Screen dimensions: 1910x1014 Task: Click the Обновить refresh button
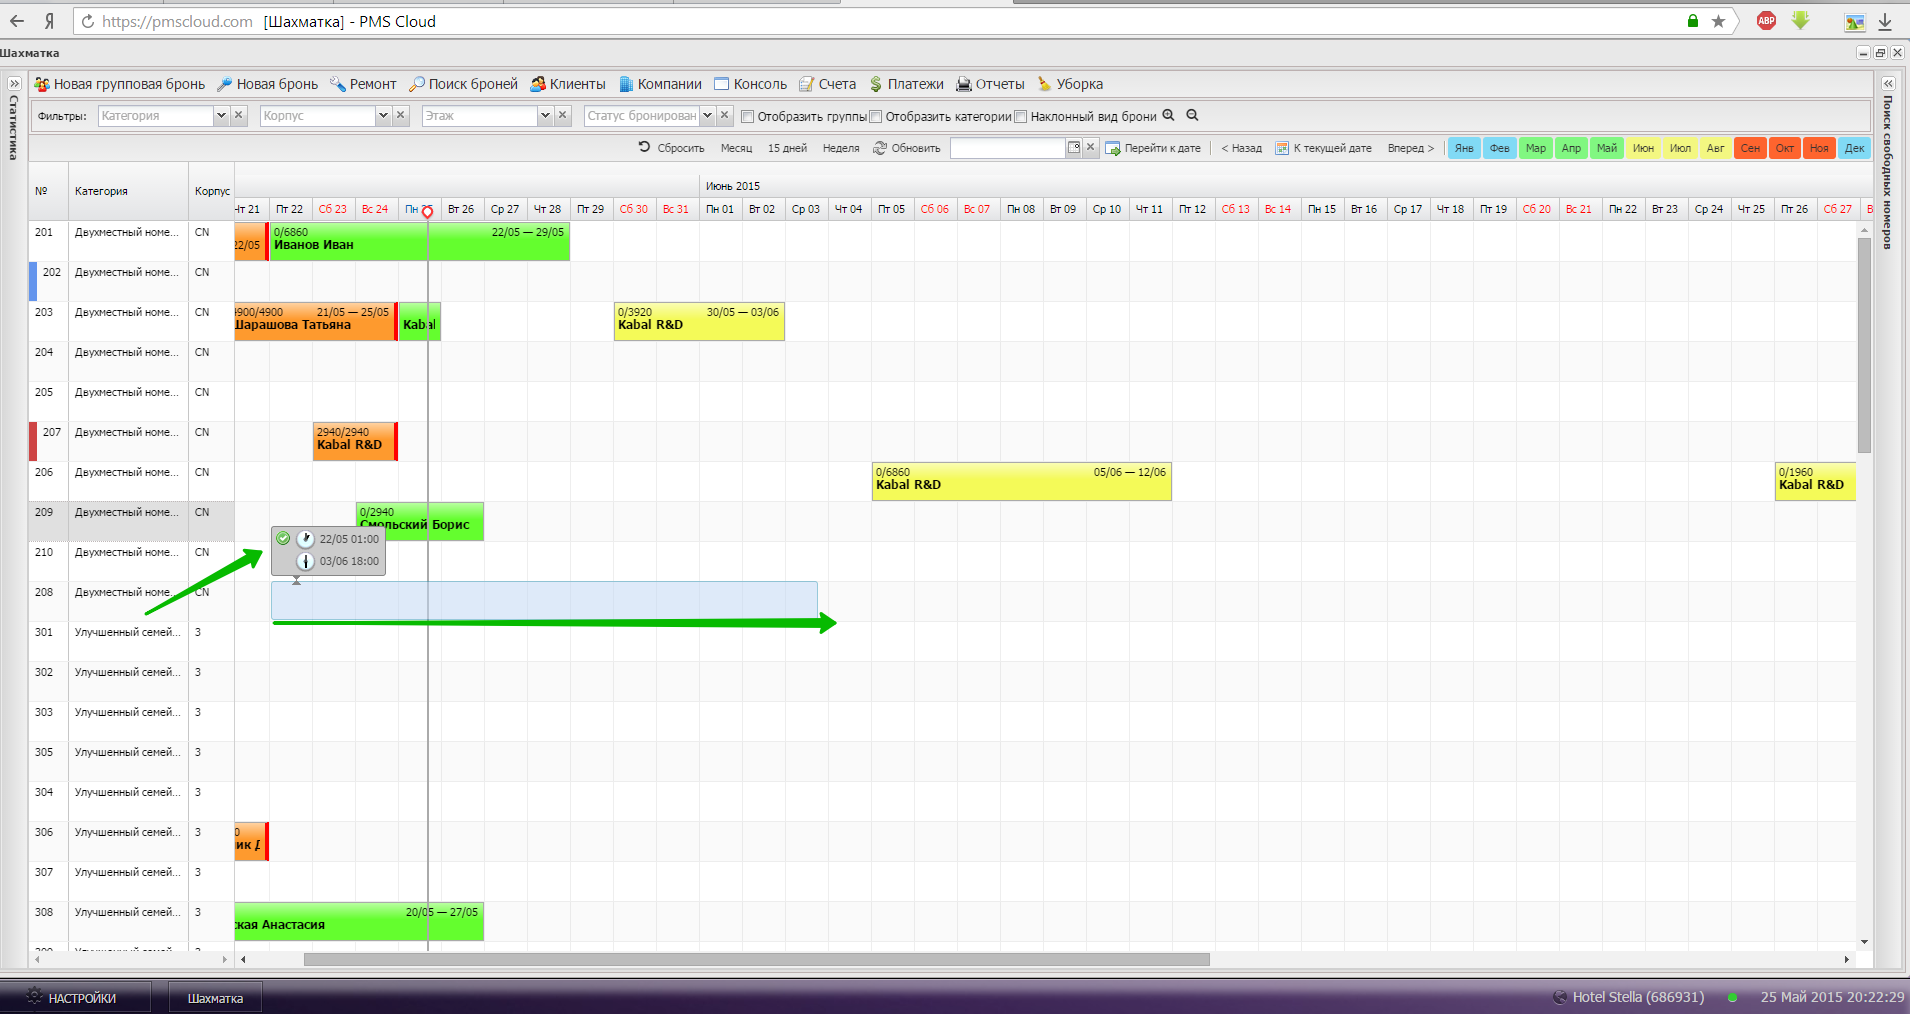(x=907, y=148)
